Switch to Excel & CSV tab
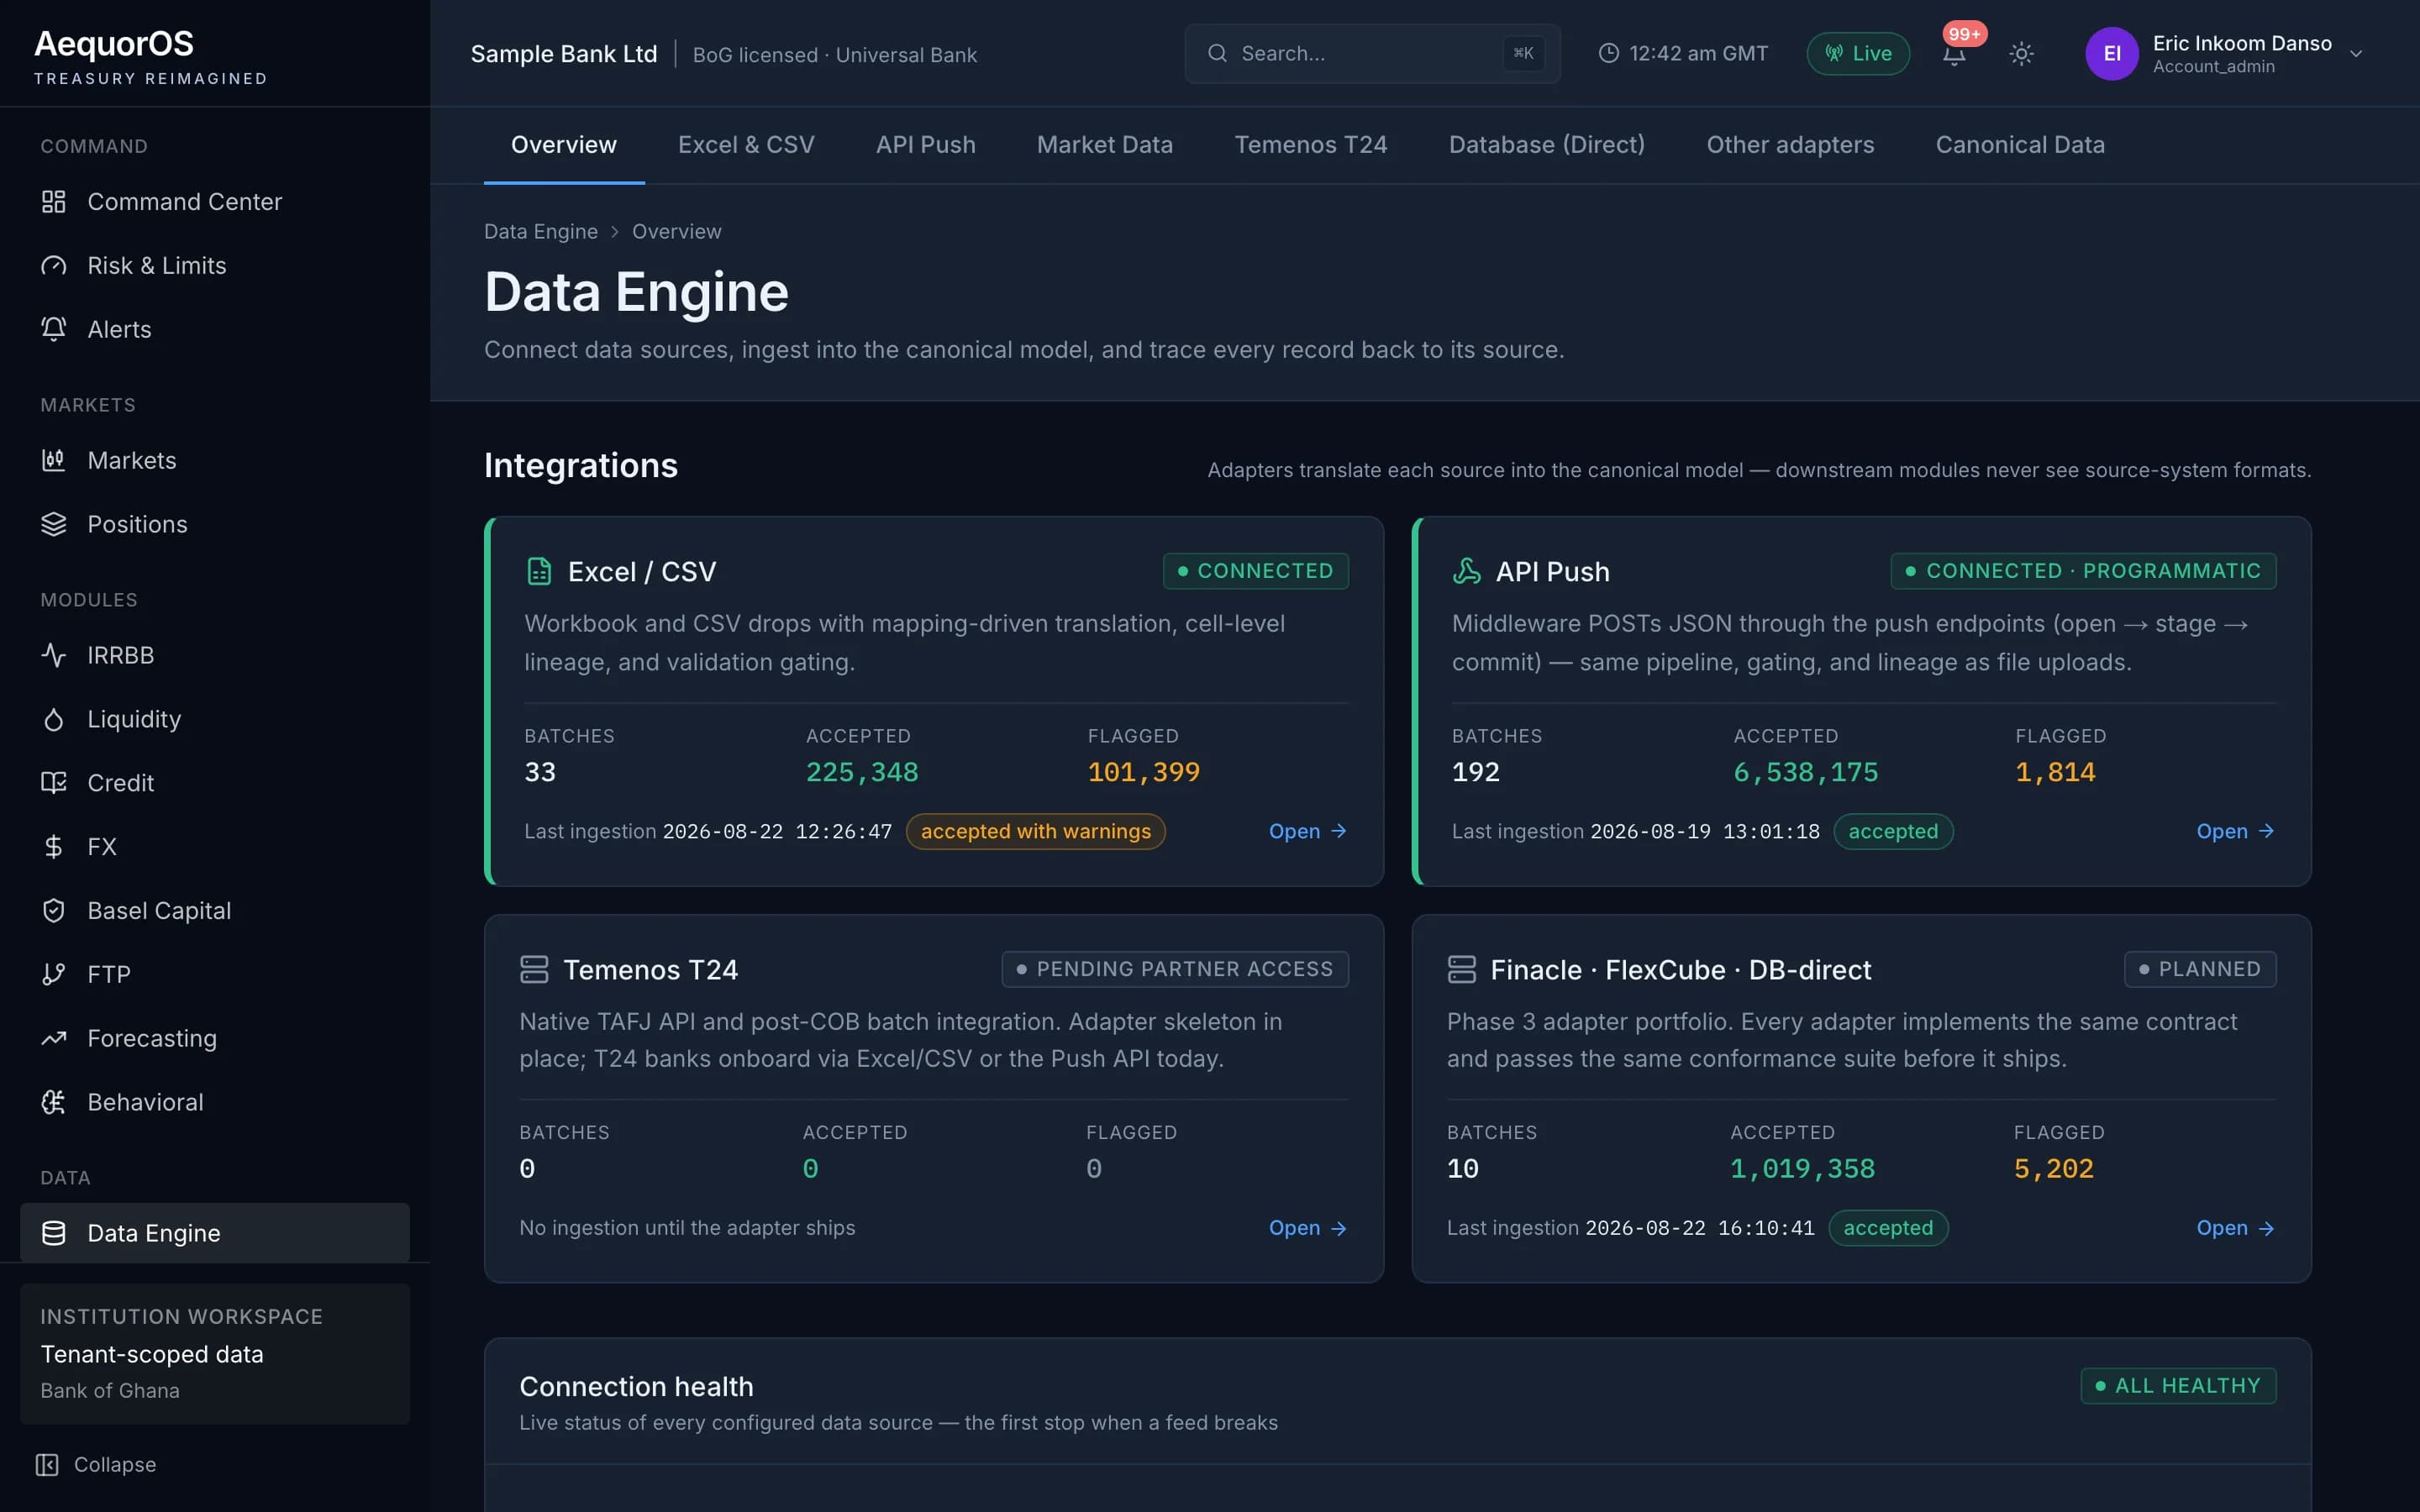The image size is (2420, 1512). (x=746, y=145)
